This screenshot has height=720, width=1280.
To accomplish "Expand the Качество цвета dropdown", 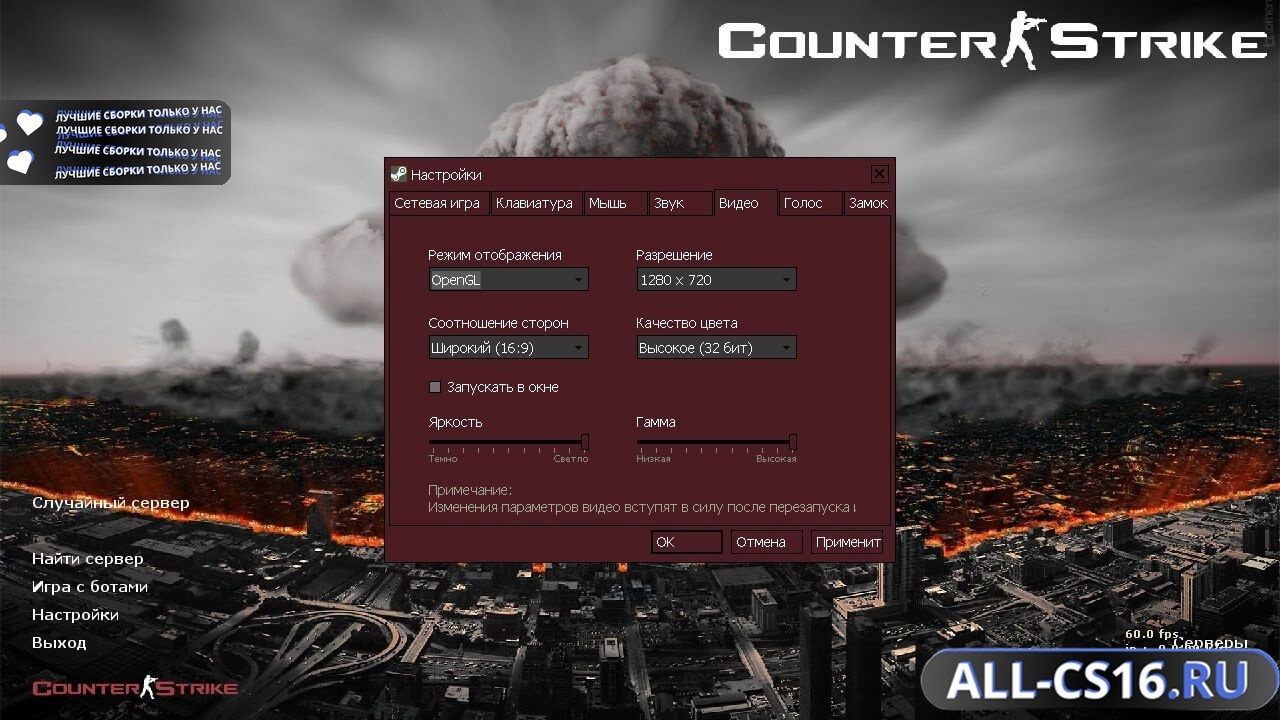I will coord(716,348).
